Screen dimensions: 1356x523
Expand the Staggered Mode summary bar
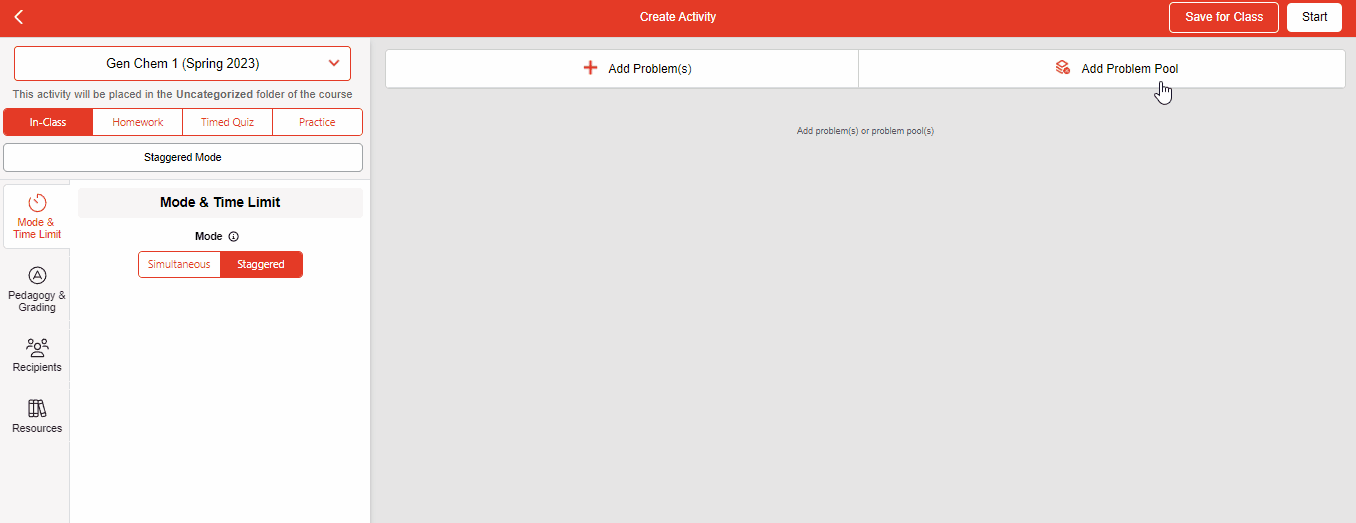click(x=183, y=157)
